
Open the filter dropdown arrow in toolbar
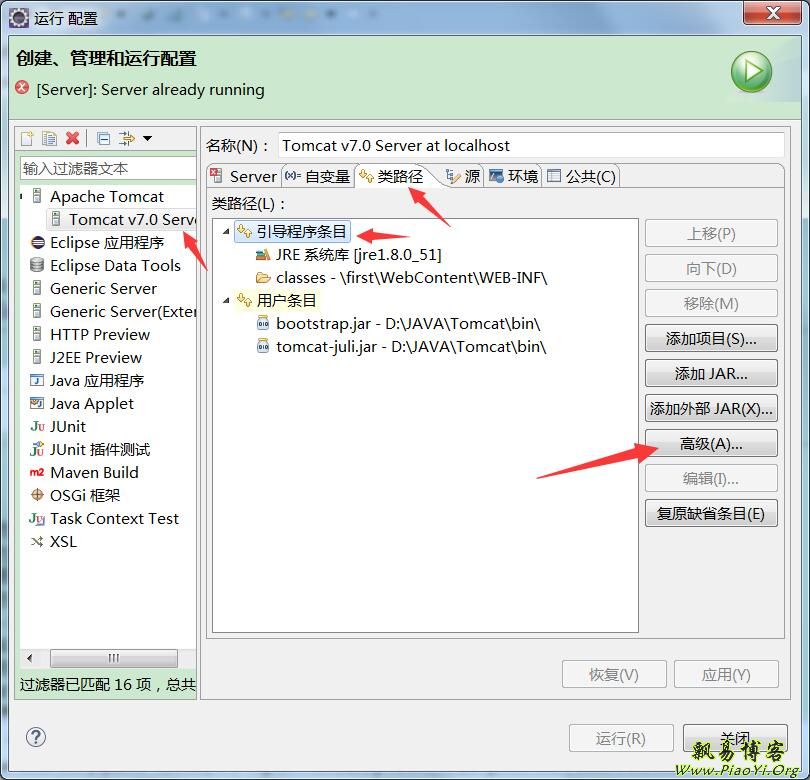click(x=147, y=138)
